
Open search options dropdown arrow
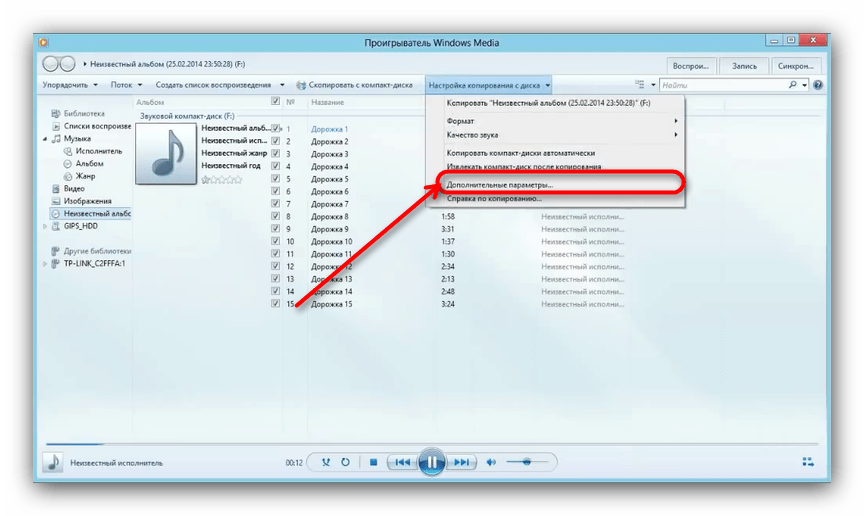pos(804,85)
